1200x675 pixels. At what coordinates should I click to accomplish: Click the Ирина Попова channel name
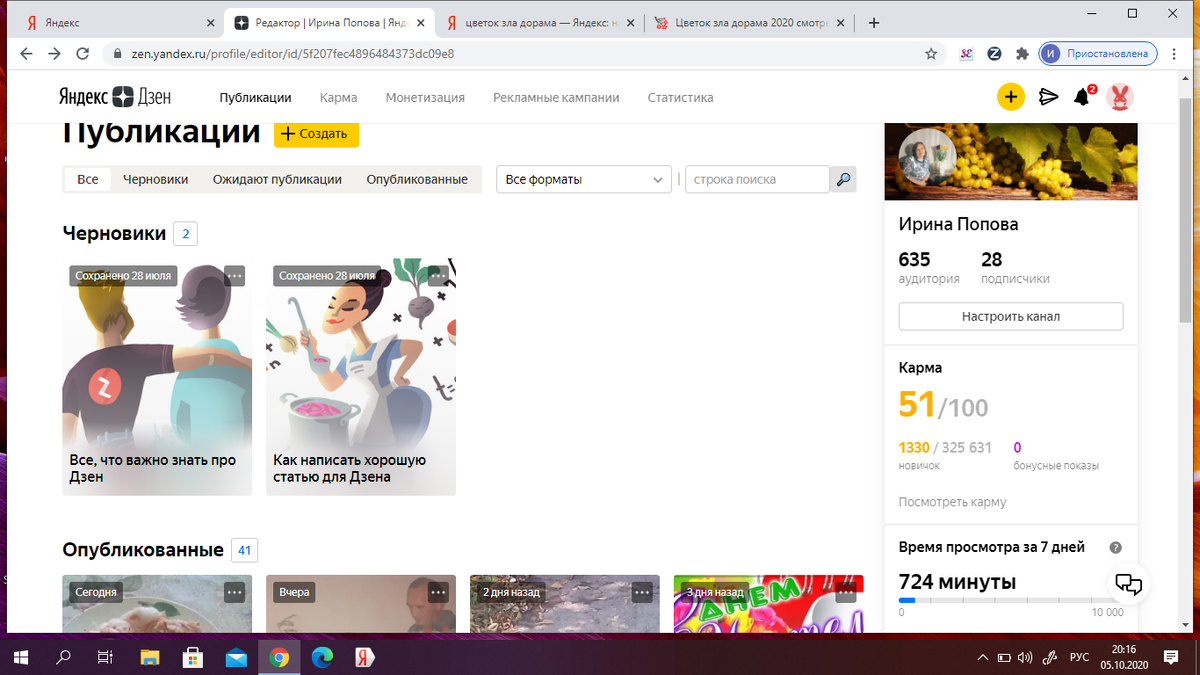[959, 225]
